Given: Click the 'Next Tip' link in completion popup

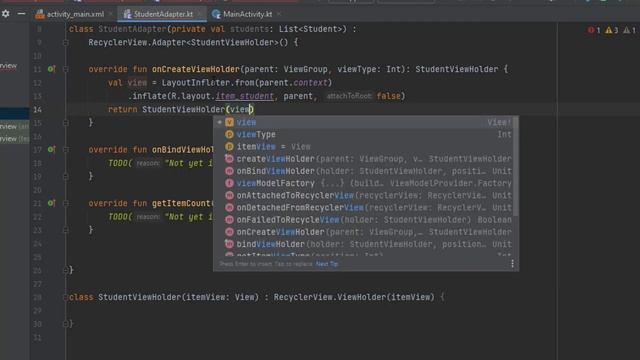Looking at the screenshot, I should [327, 264].
